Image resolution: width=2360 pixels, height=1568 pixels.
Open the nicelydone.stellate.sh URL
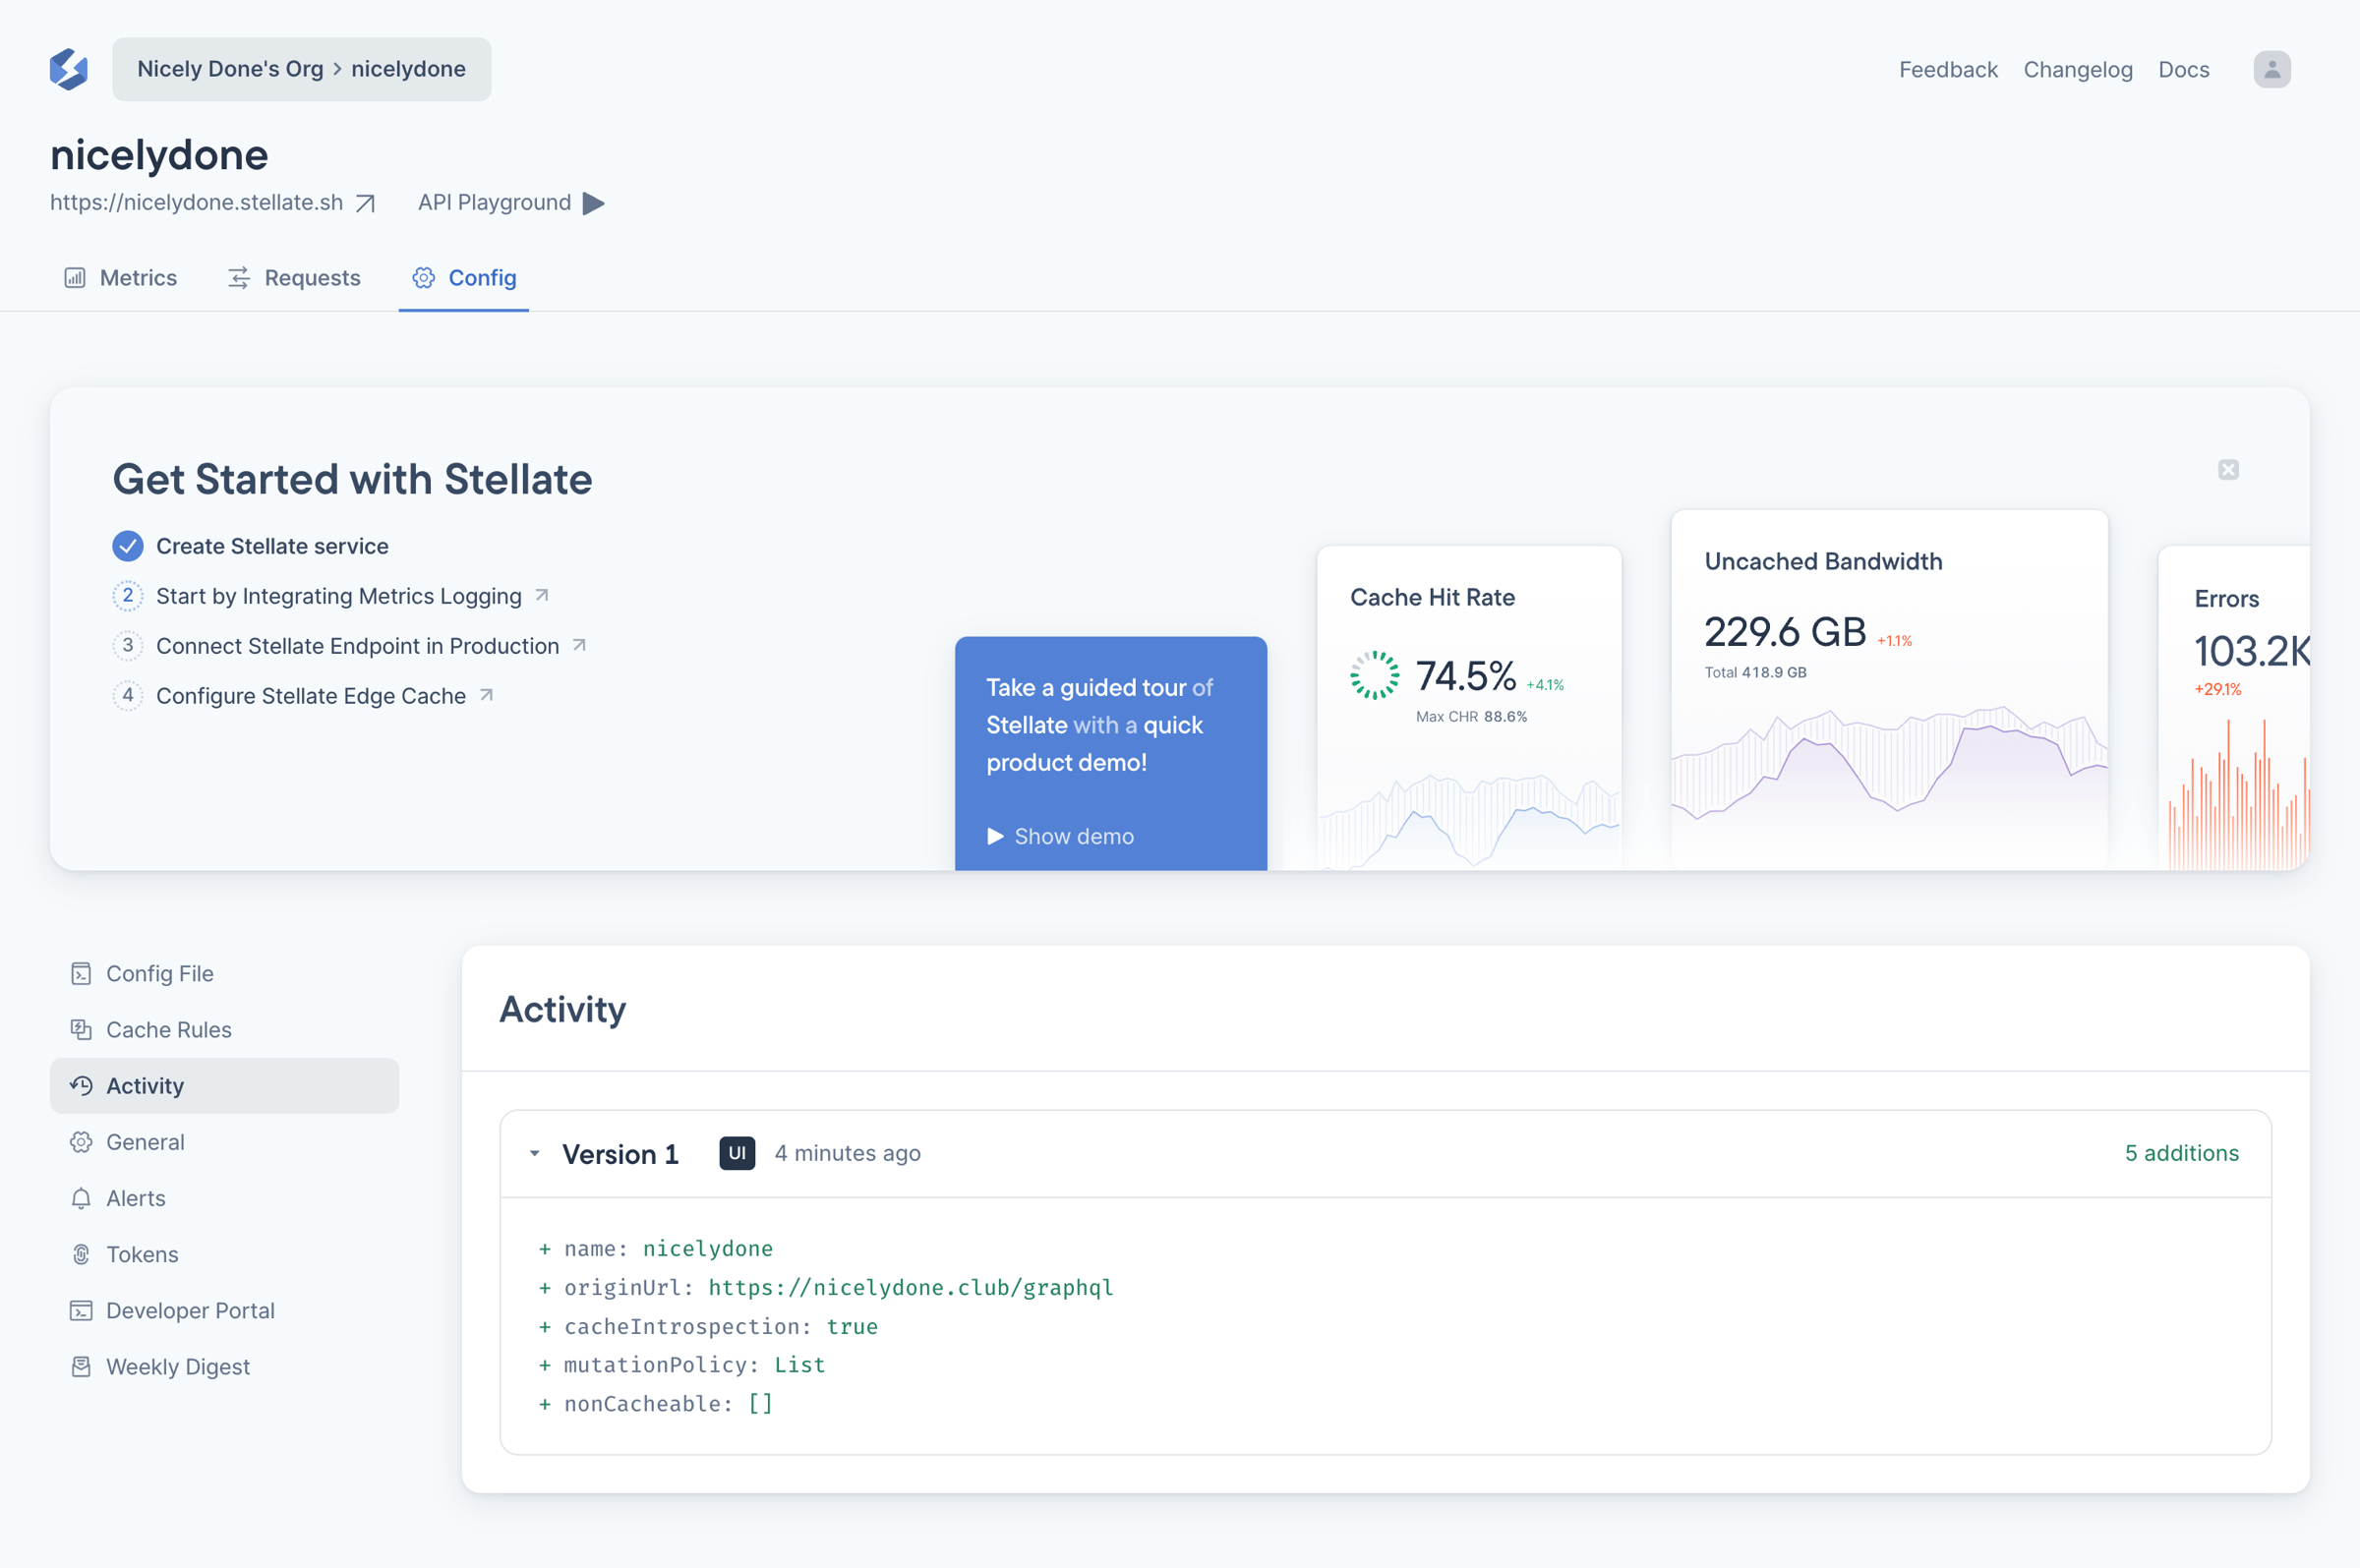(196, 203)
